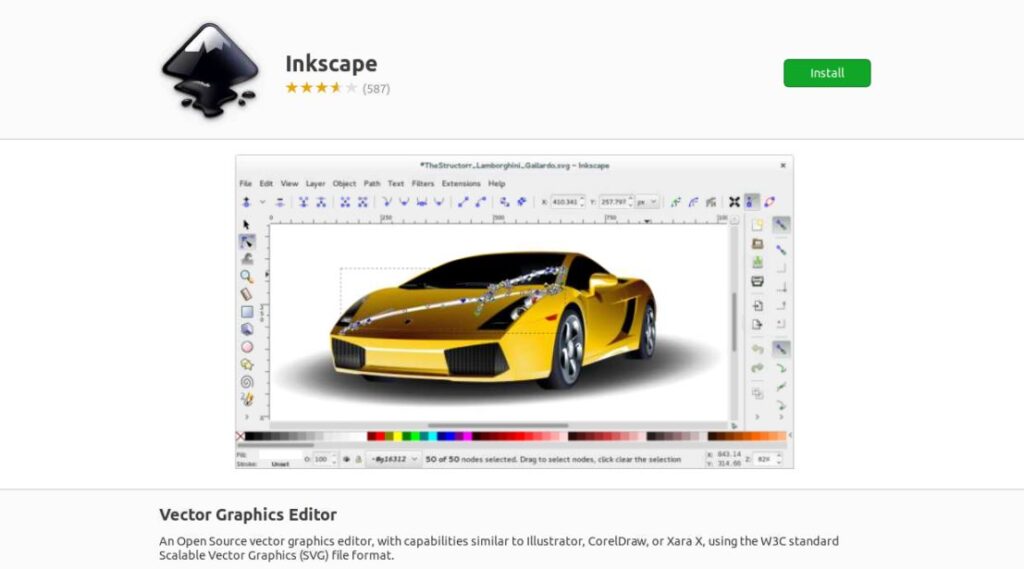The image size is (1024, 569).
Task: Toggle show Bezier handles of nodes
Action: coord(752,203)
